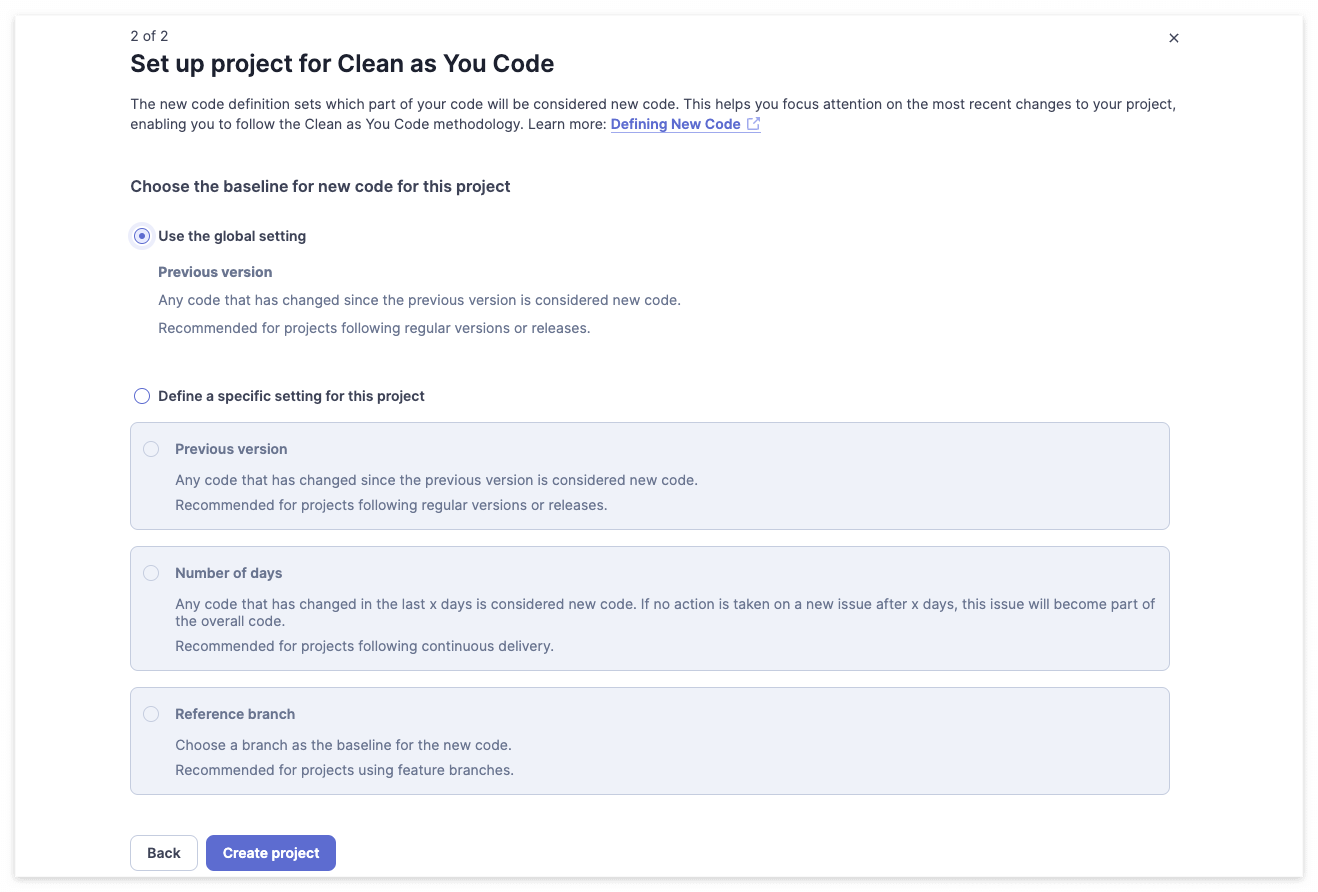Click the 'Use the global setting' label text
The height and width of the screenshot is (892, 1318).
(x=232, y=236)
